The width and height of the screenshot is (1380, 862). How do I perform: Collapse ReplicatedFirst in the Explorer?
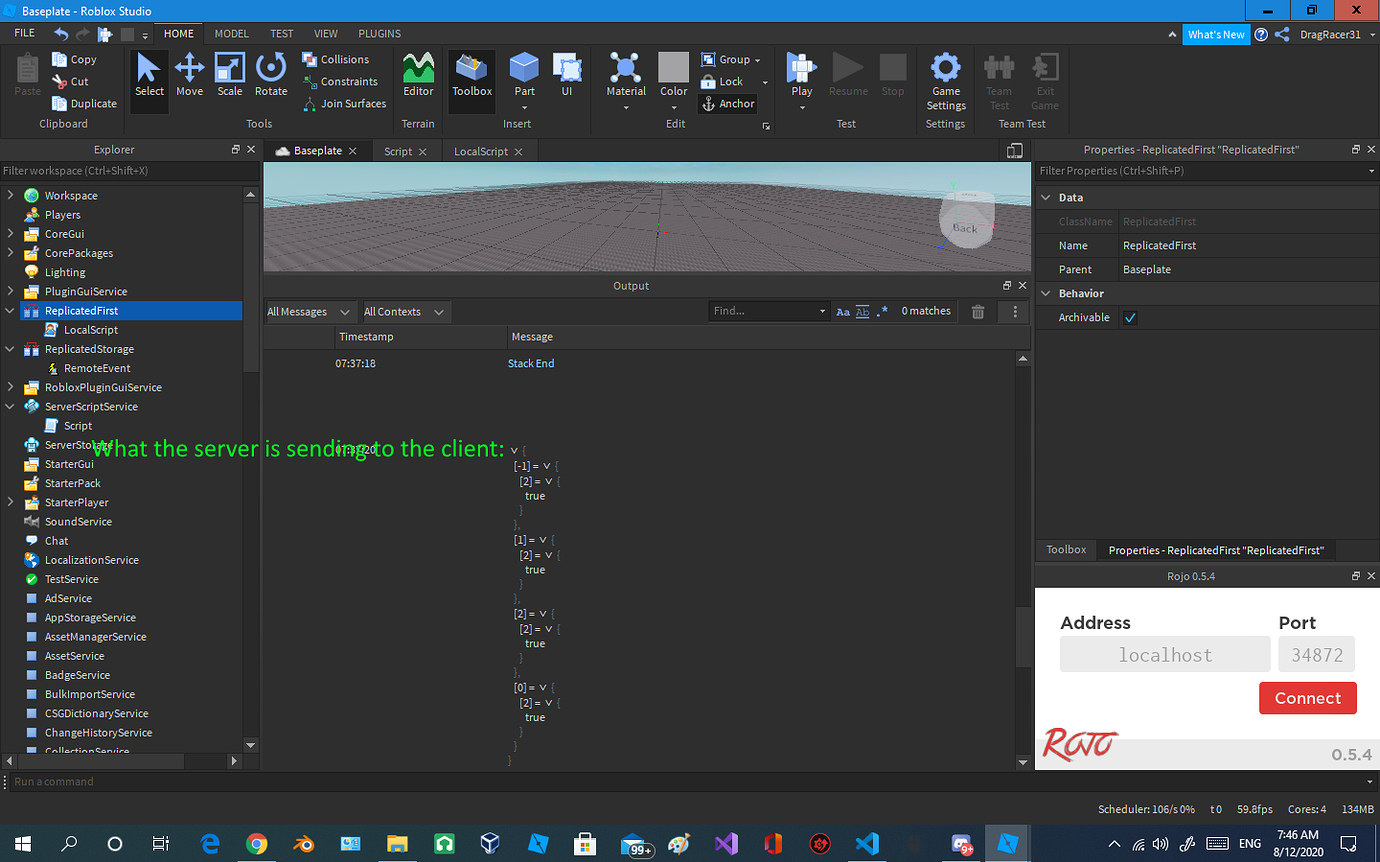pos(8,310)
